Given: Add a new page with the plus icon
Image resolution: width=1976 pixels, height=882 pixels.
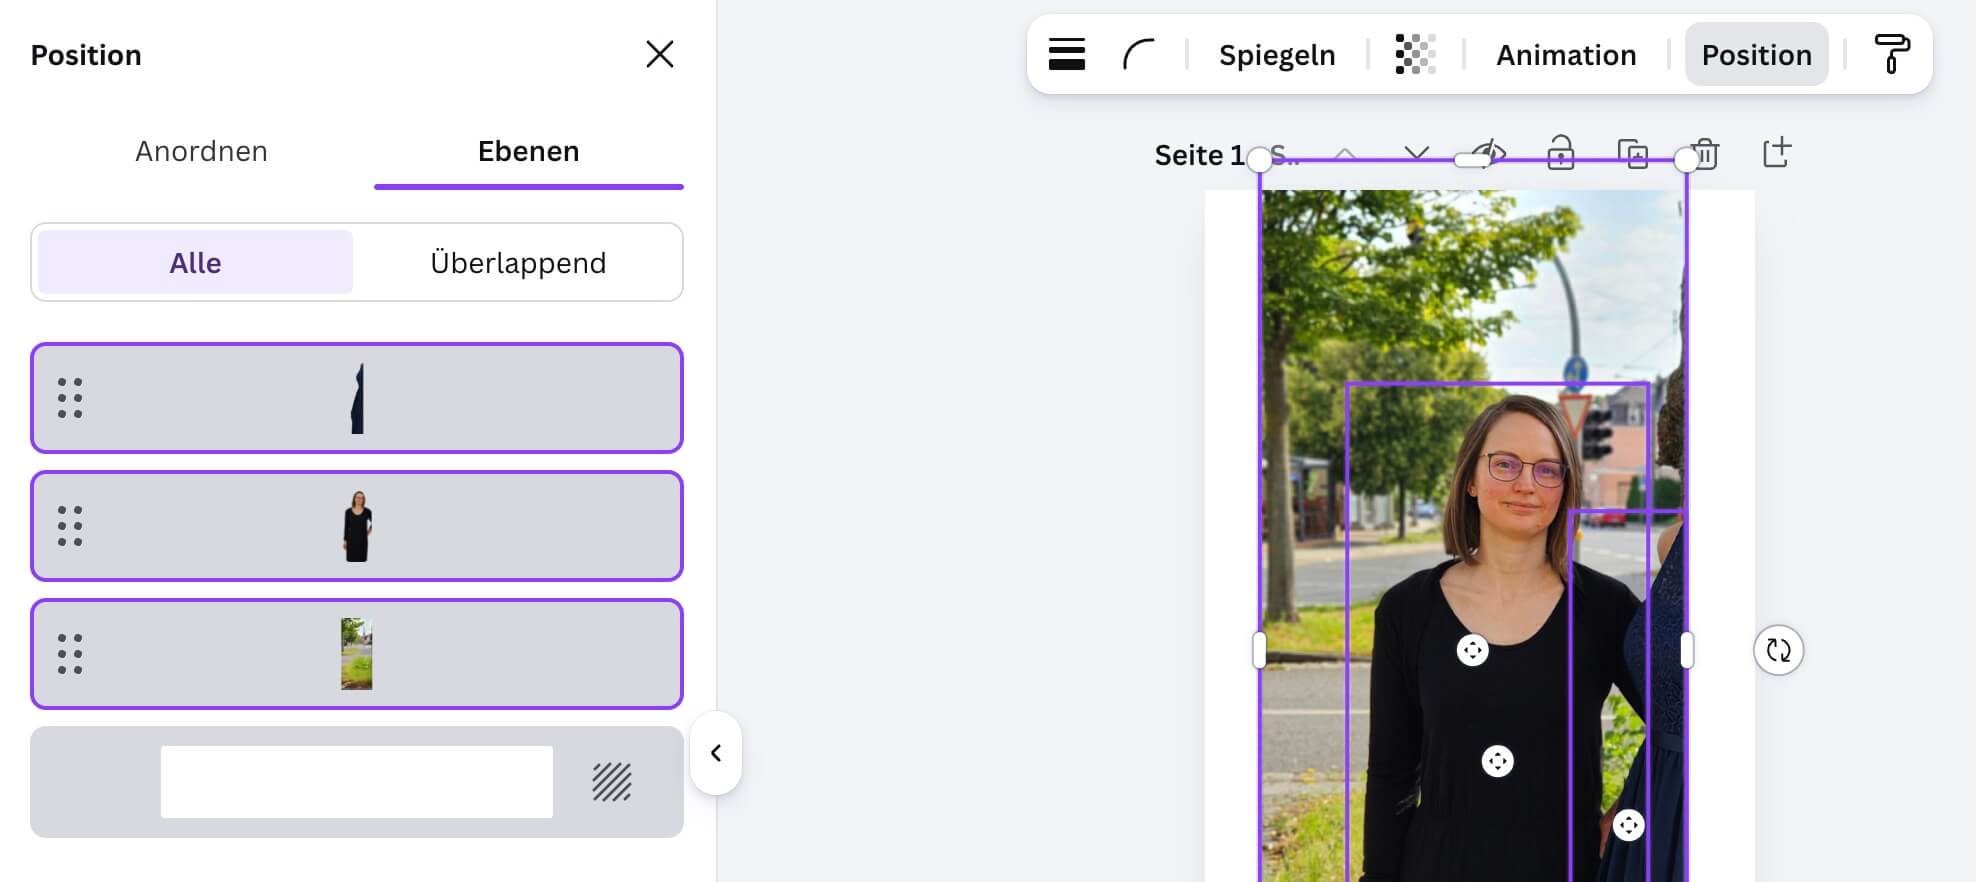Looking at the screenshot, I should 1776,153.
